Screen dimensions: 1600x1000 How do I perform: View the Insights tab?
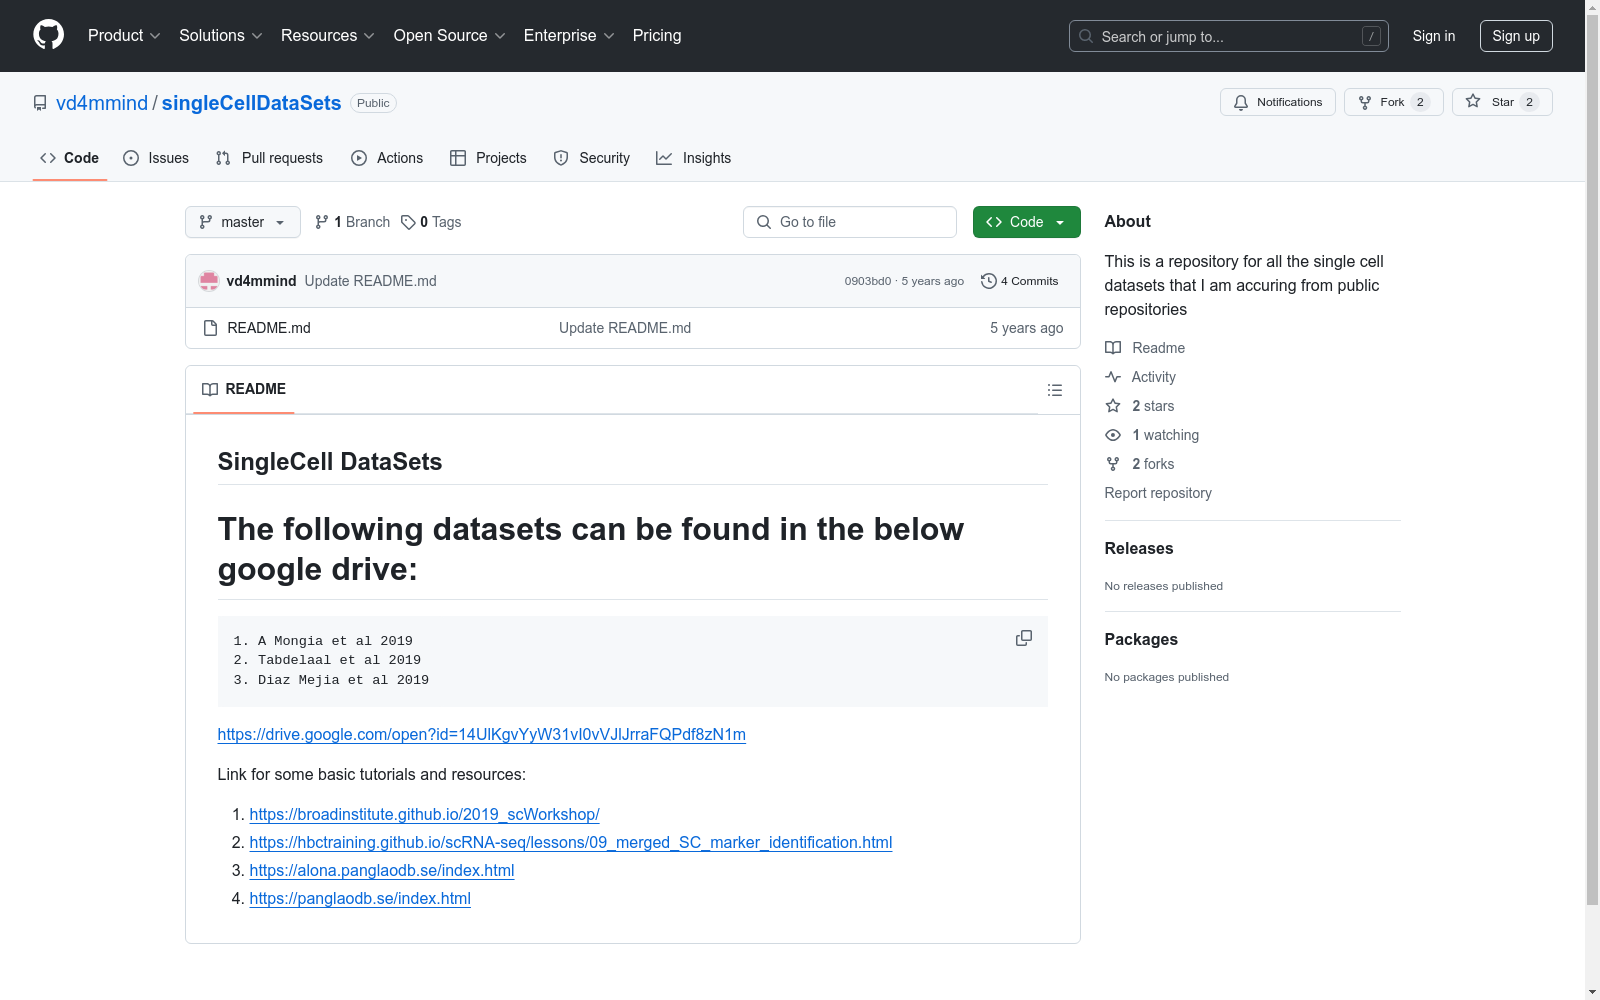pos(694,158)
